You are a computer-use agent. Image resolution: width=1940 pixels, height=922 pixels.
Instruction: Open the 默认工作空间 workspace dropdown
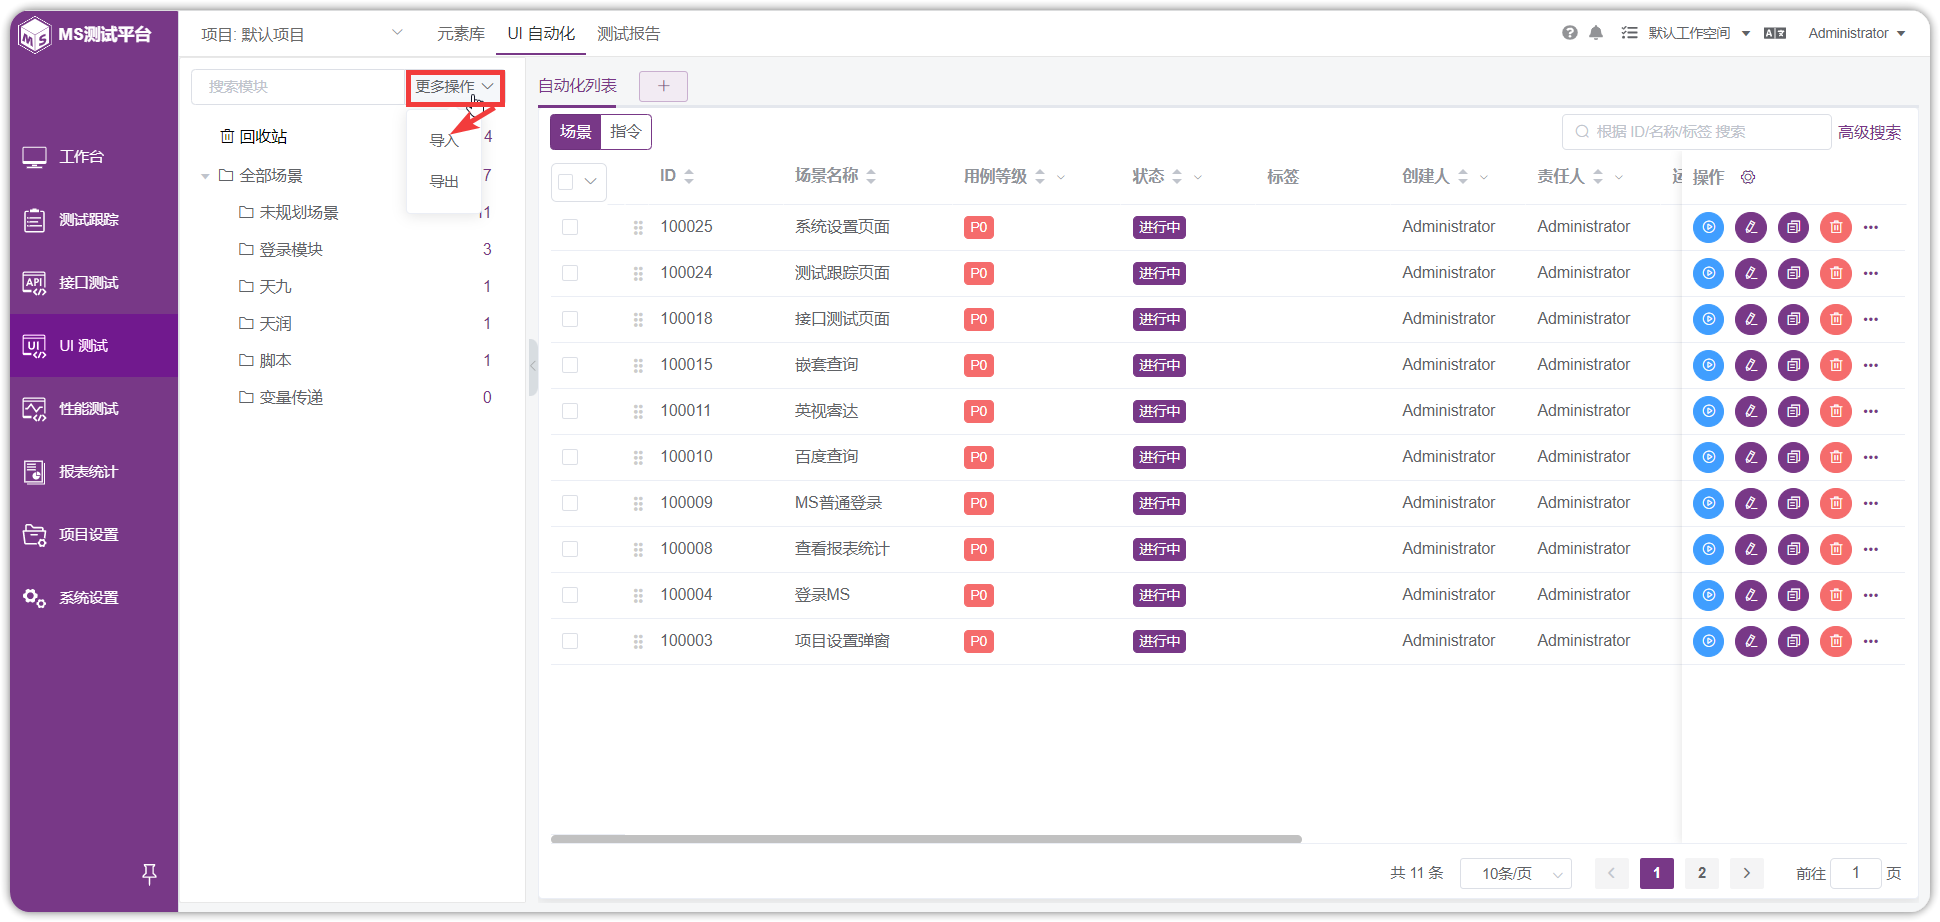click(1699, 33)
